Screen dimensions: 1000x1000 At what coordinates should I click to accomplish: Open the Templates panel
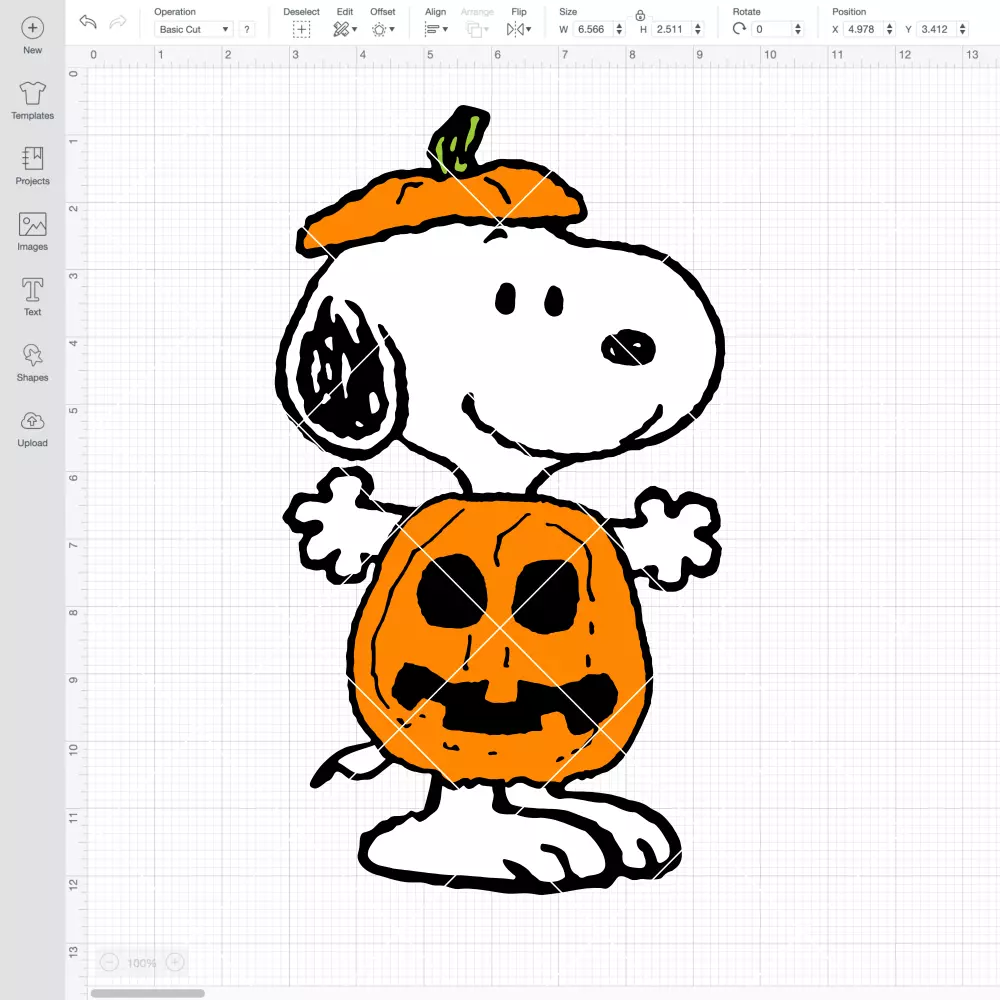point(33,101)
